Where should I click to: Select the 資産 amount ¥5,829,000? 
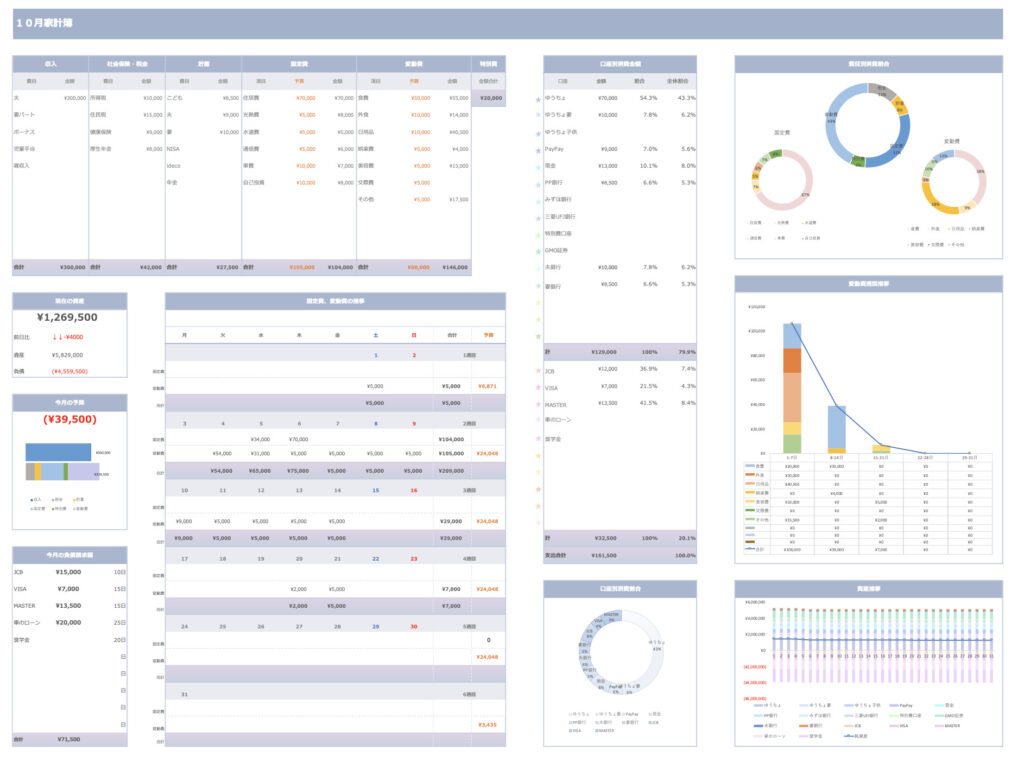(67, 355)
